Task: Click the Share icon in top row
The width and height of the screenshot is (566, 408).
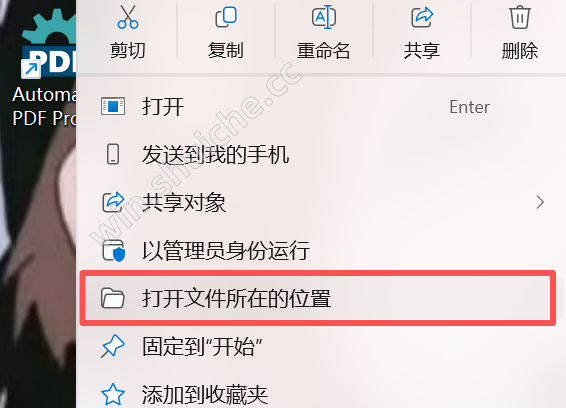Action: (422, 17)
